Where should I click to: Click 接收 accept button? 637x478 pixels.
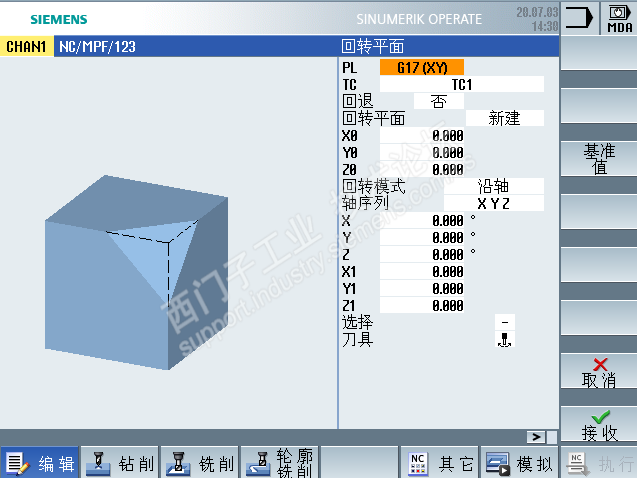[599, 424]
